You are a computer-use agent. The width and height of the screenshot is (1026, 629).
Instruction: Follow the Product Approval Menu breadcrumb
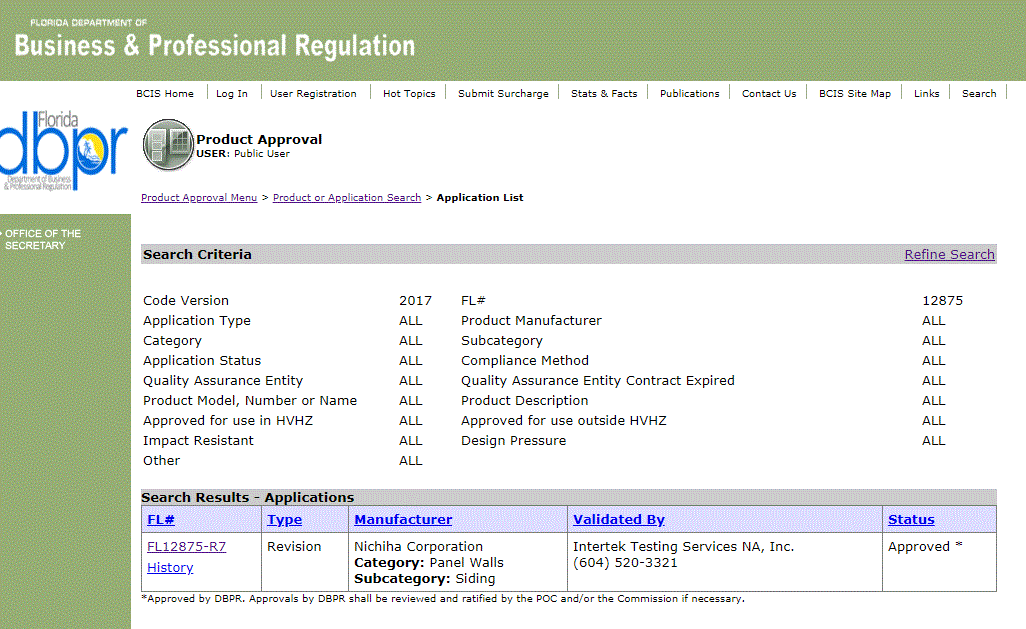click(199, 198)
